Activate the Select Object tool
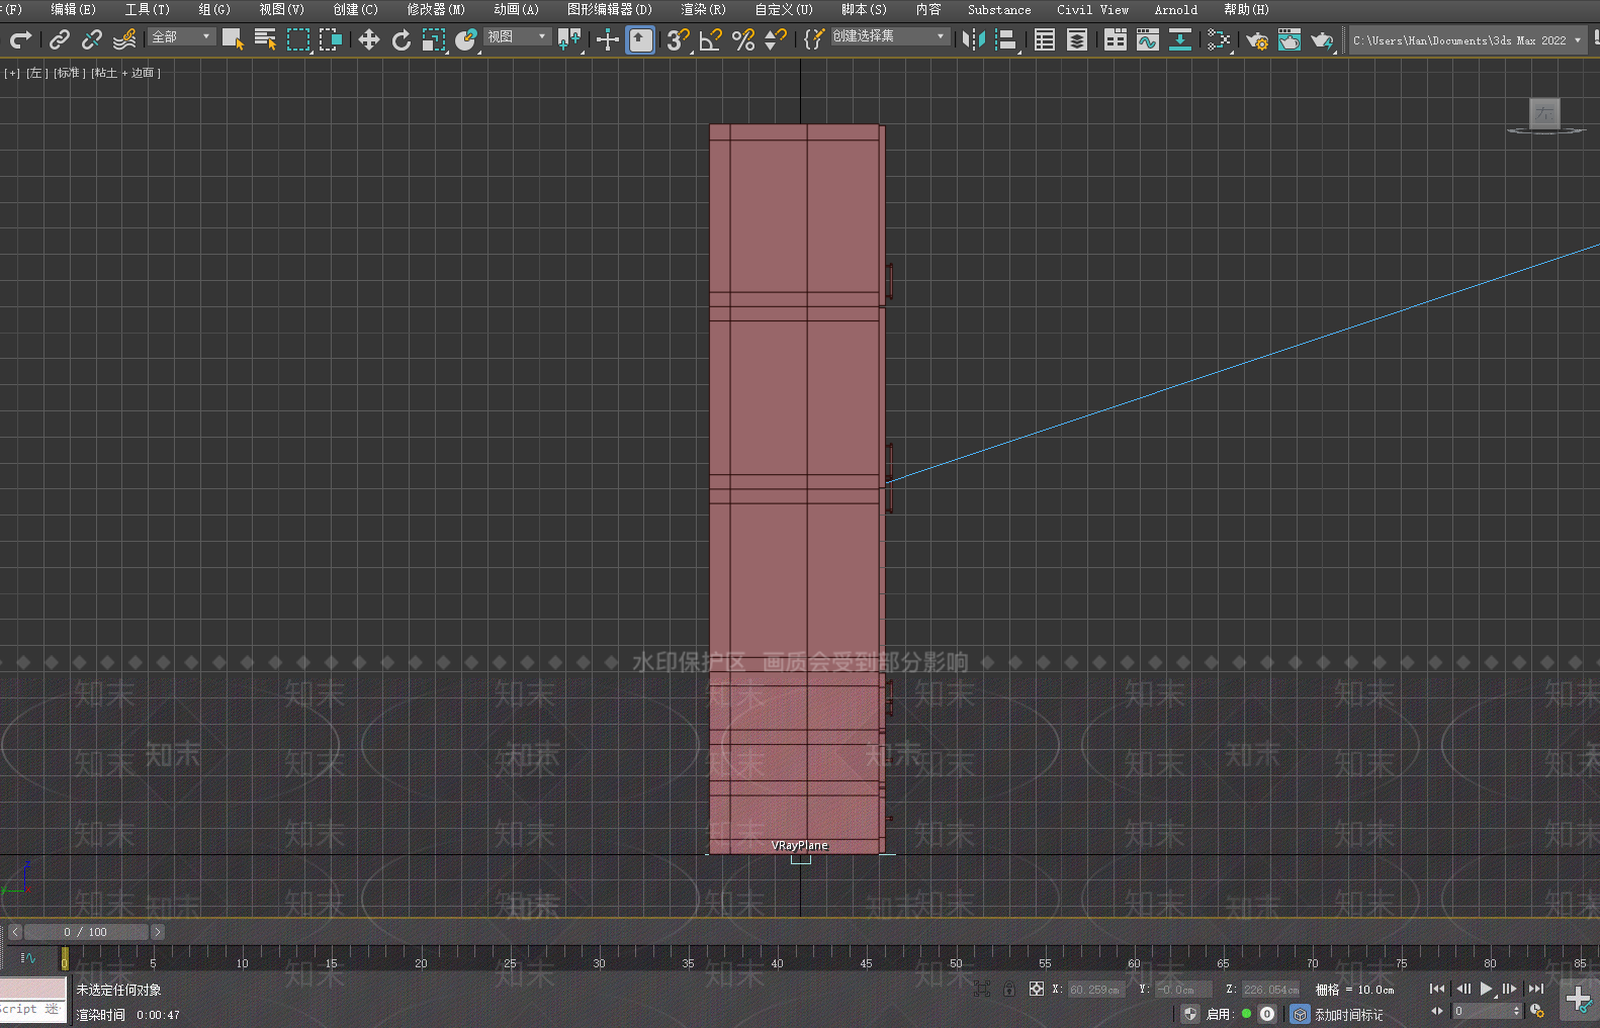The image size is (1600, 1028). pos(233,40)
